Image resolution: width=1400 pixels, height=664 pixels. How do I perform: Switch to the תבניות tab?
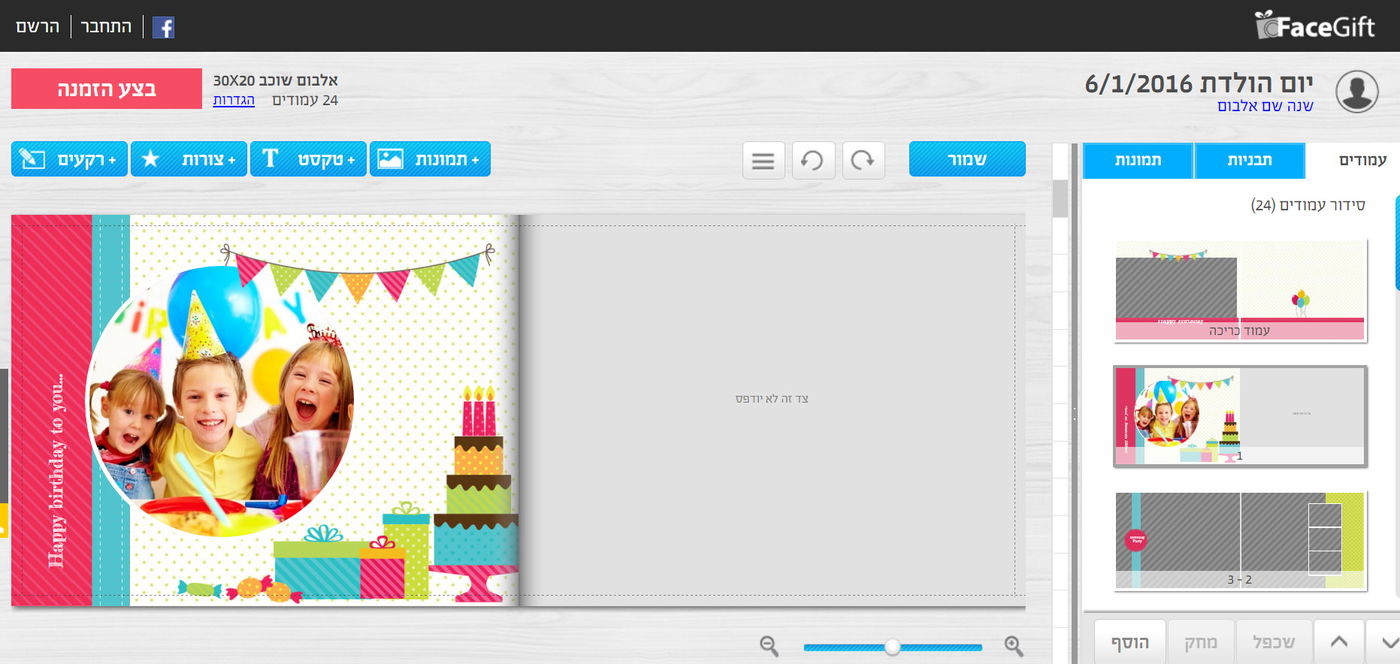tap(1250, 160)
